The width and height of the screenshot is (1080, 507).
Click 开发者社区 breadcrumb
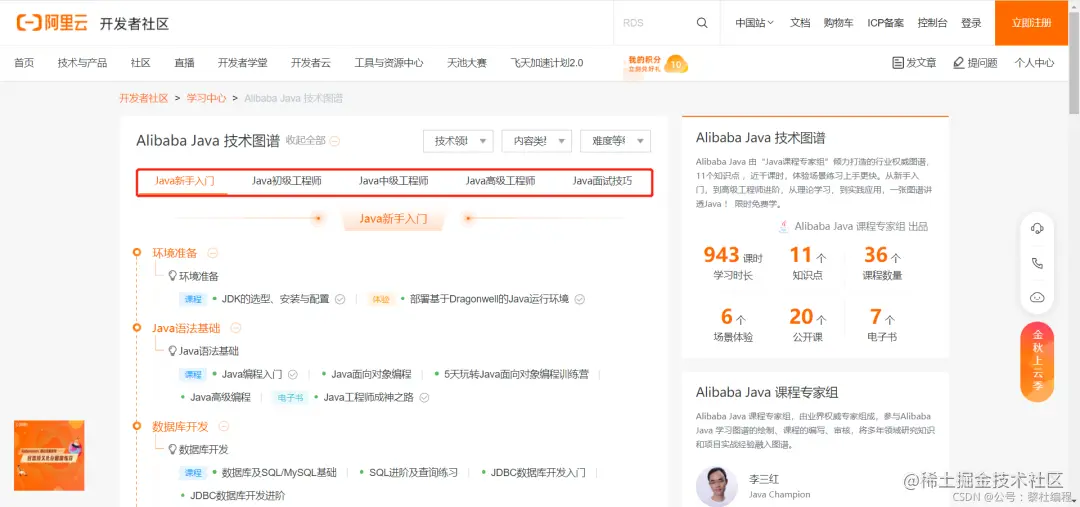pyautogui.click(x=144, y=98)
